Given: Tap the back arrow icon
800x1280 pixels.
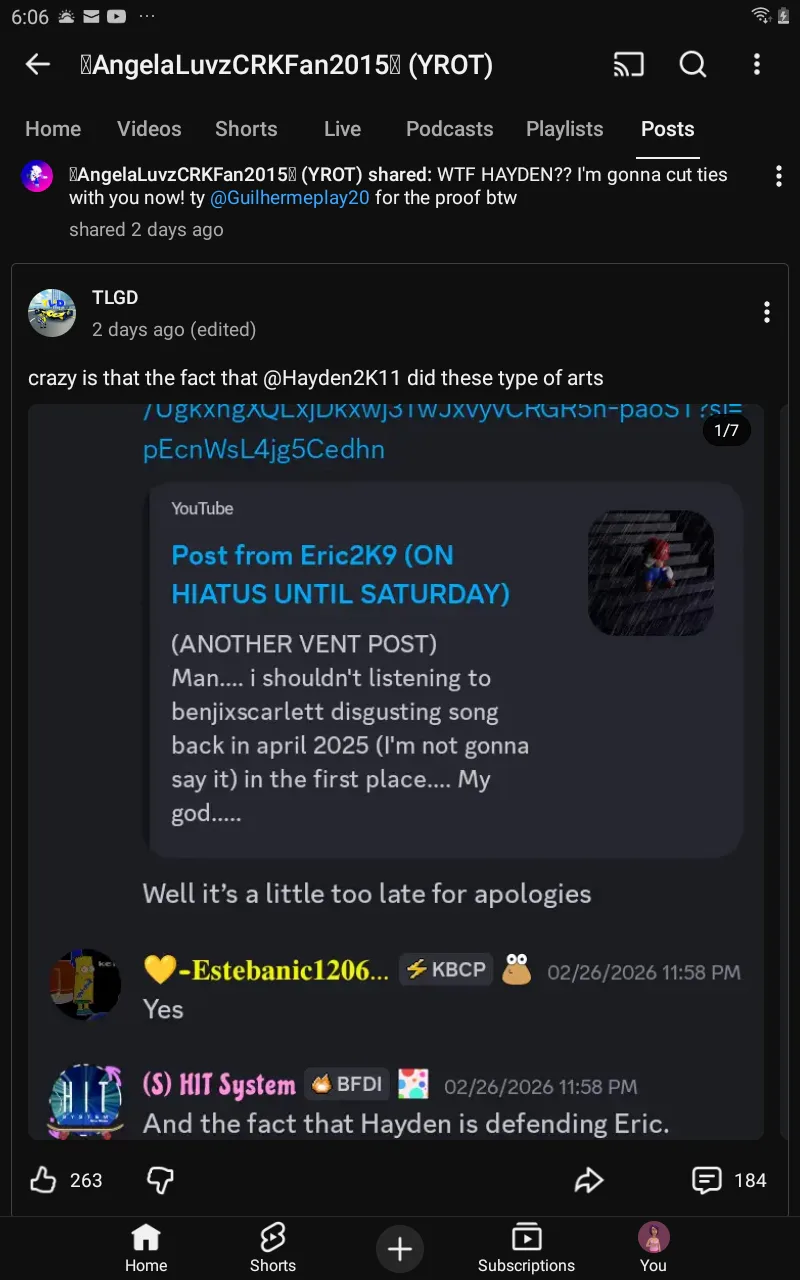Looking at the screenshot, I should point(38,65).
